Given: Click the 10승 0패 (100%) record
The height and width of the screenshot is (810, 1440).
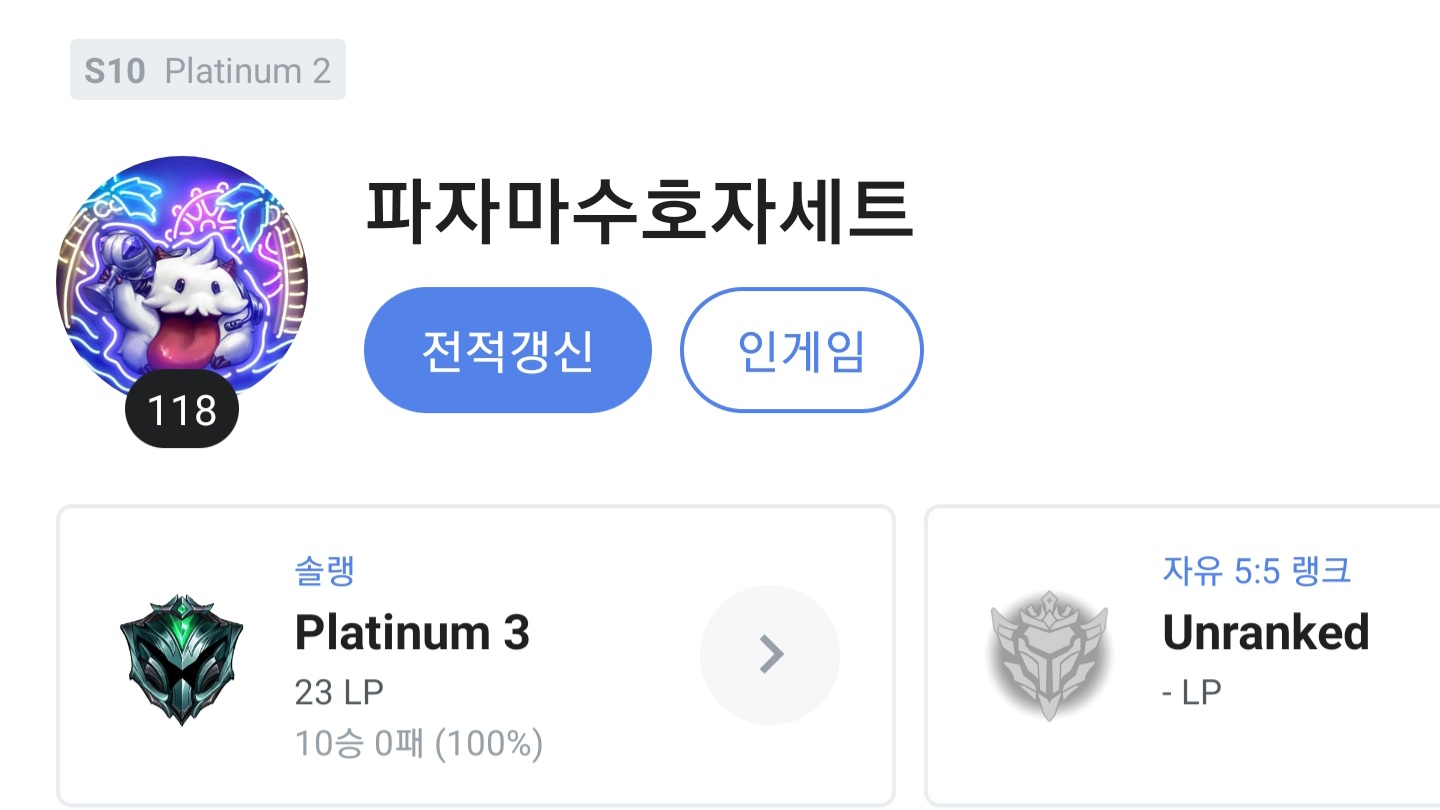Looking at the screenshot, I should [419, 744].
